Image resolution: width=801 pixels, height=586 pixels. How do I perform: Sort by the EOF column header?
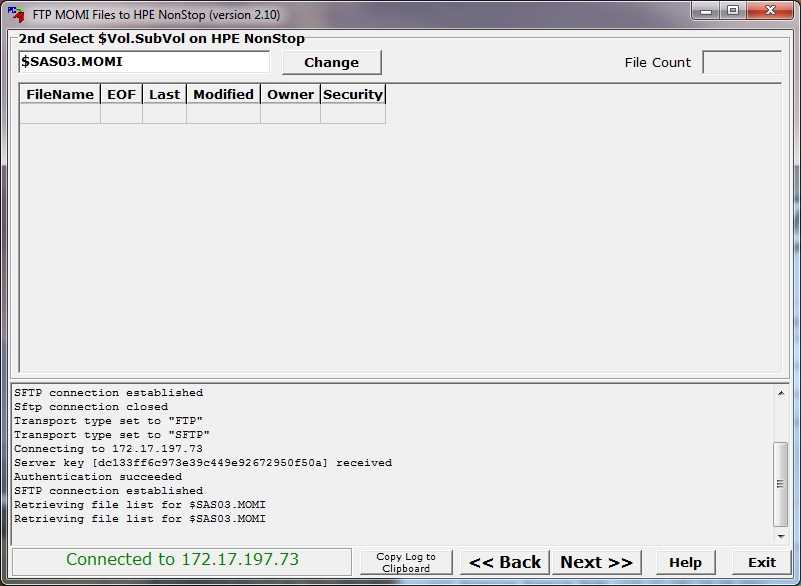tap(121, 94)
